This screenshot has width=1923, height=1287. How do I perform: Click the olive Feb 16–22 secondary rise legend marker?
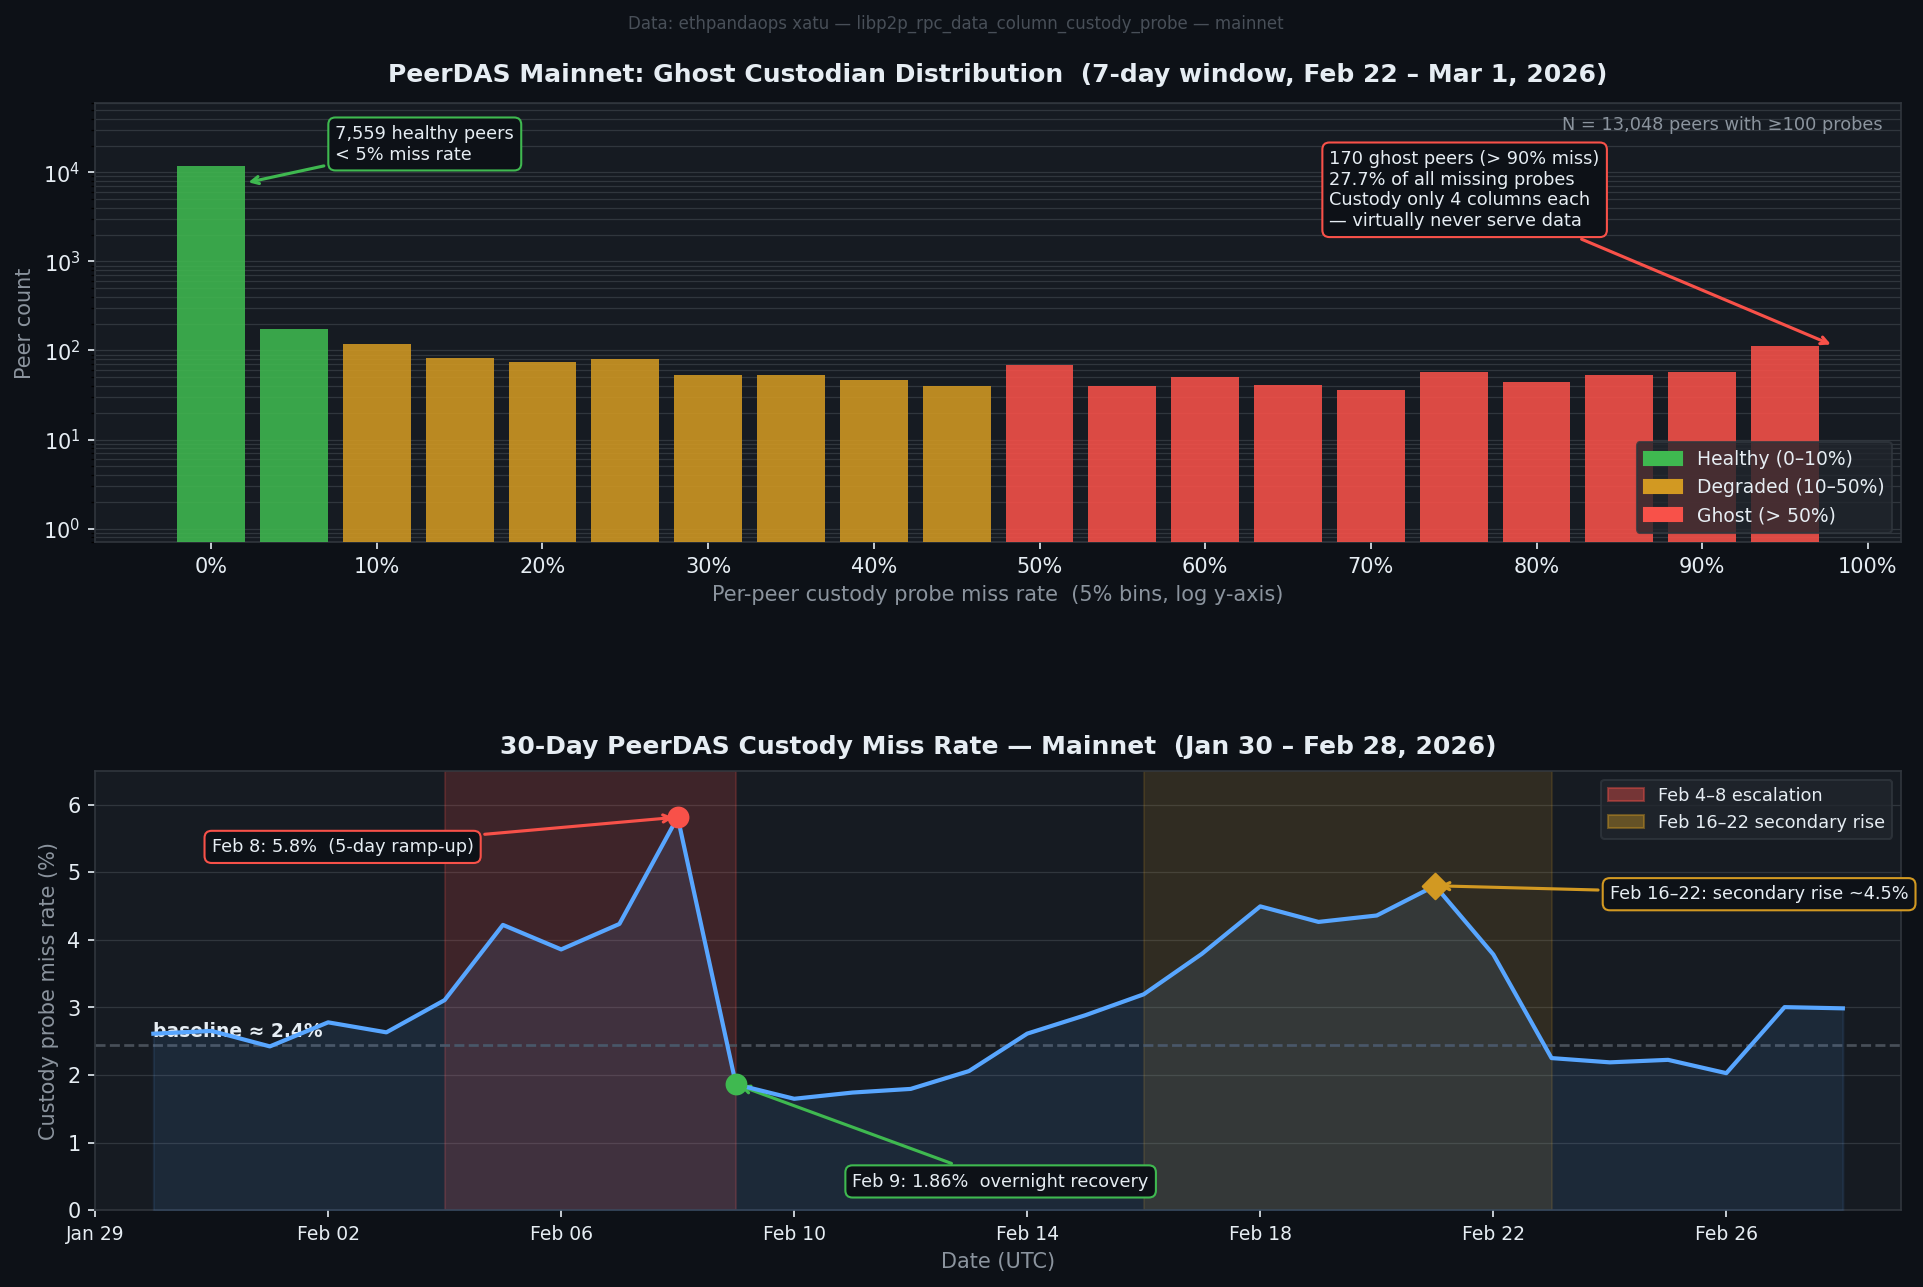pyautogui.click(x=1629, y=822)
